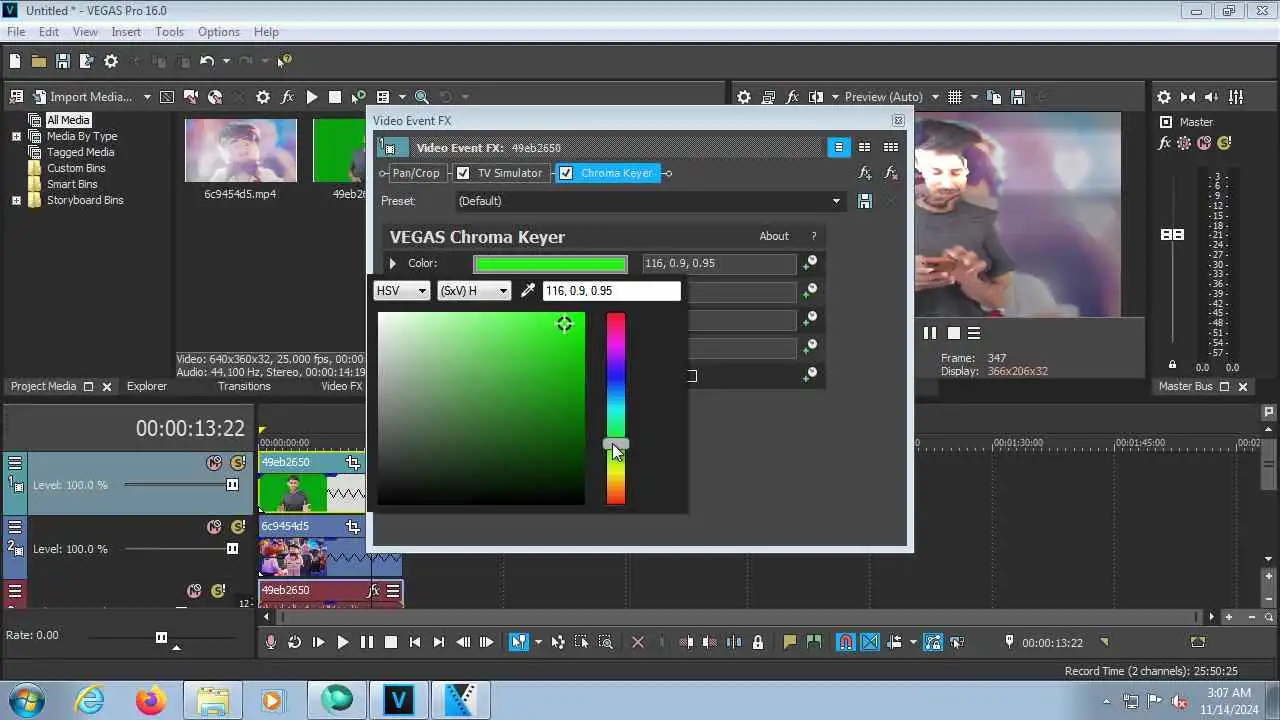
Task: Save the preset with the floppy icon
Action: click(865, 201)
